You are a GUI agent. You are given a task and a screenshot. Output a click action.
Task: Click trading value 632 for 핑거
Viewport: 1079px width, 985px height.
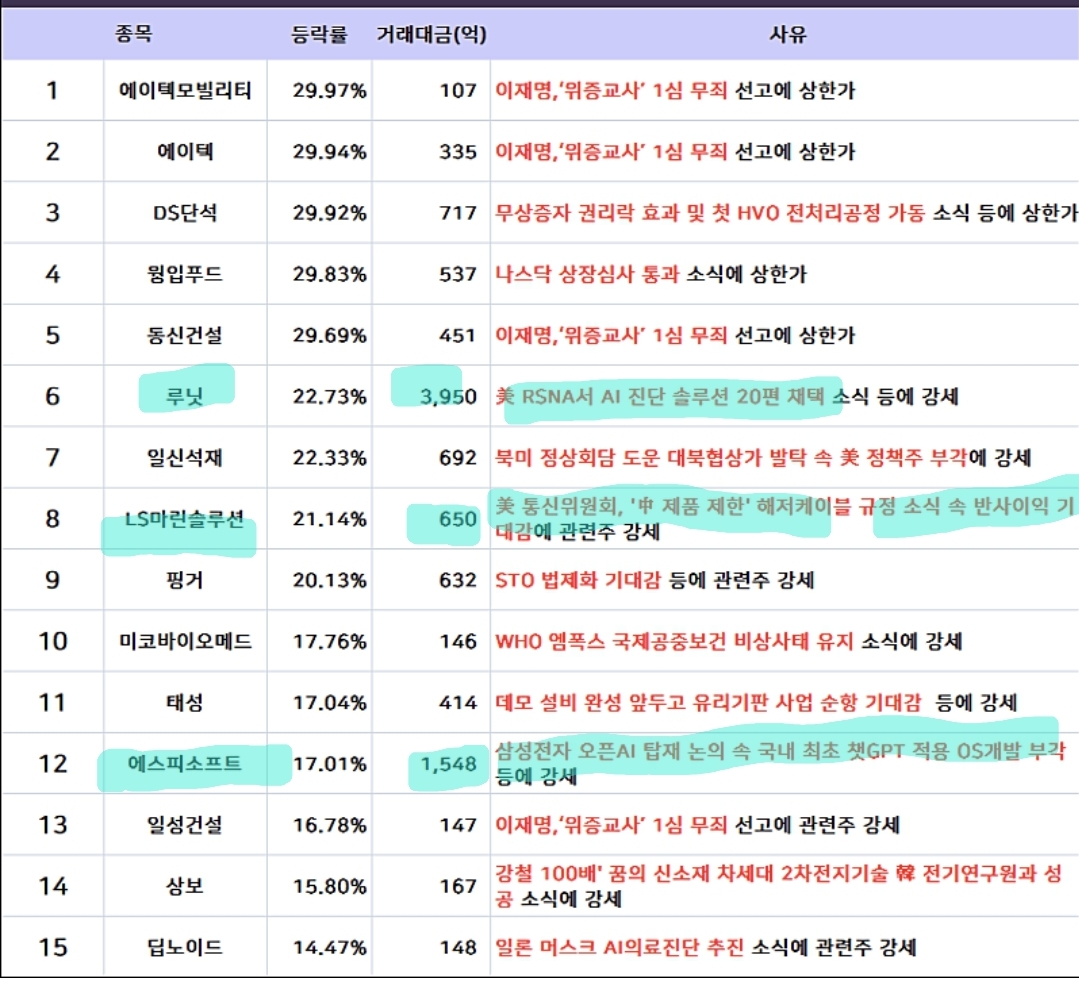tap(458, 580)
